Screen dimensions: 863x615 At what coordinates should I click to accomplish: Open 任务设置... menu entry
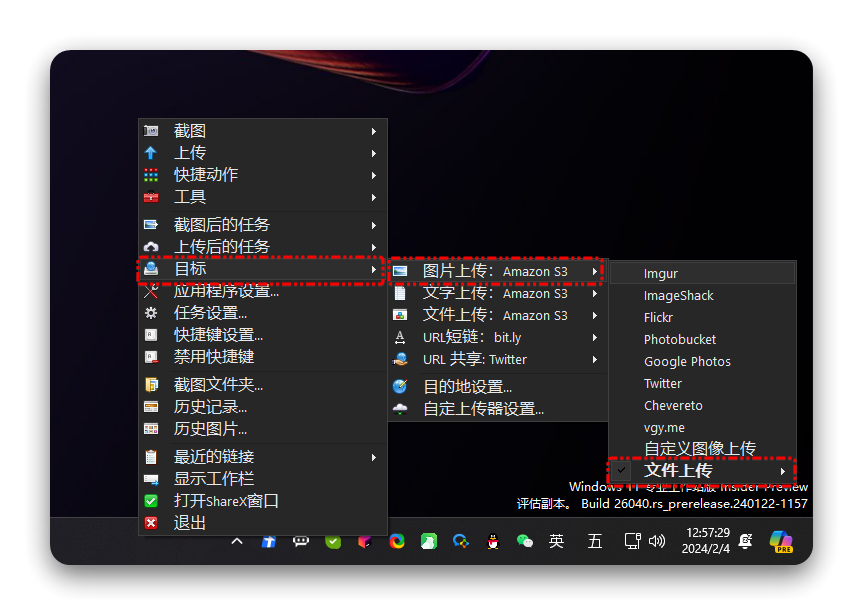coord(263,313)
